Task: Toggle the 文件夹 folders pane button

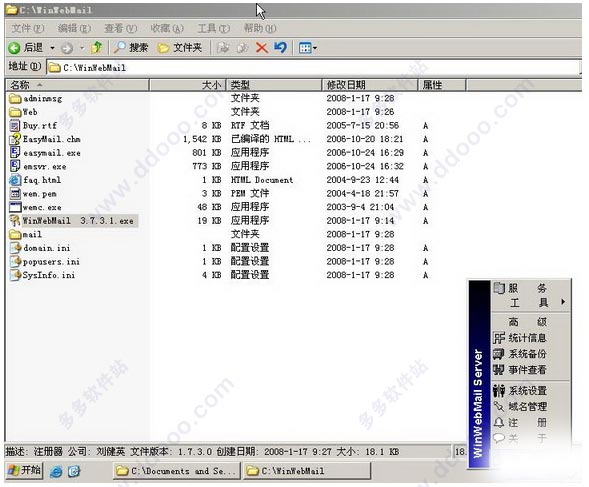Action: coord(180,48)
